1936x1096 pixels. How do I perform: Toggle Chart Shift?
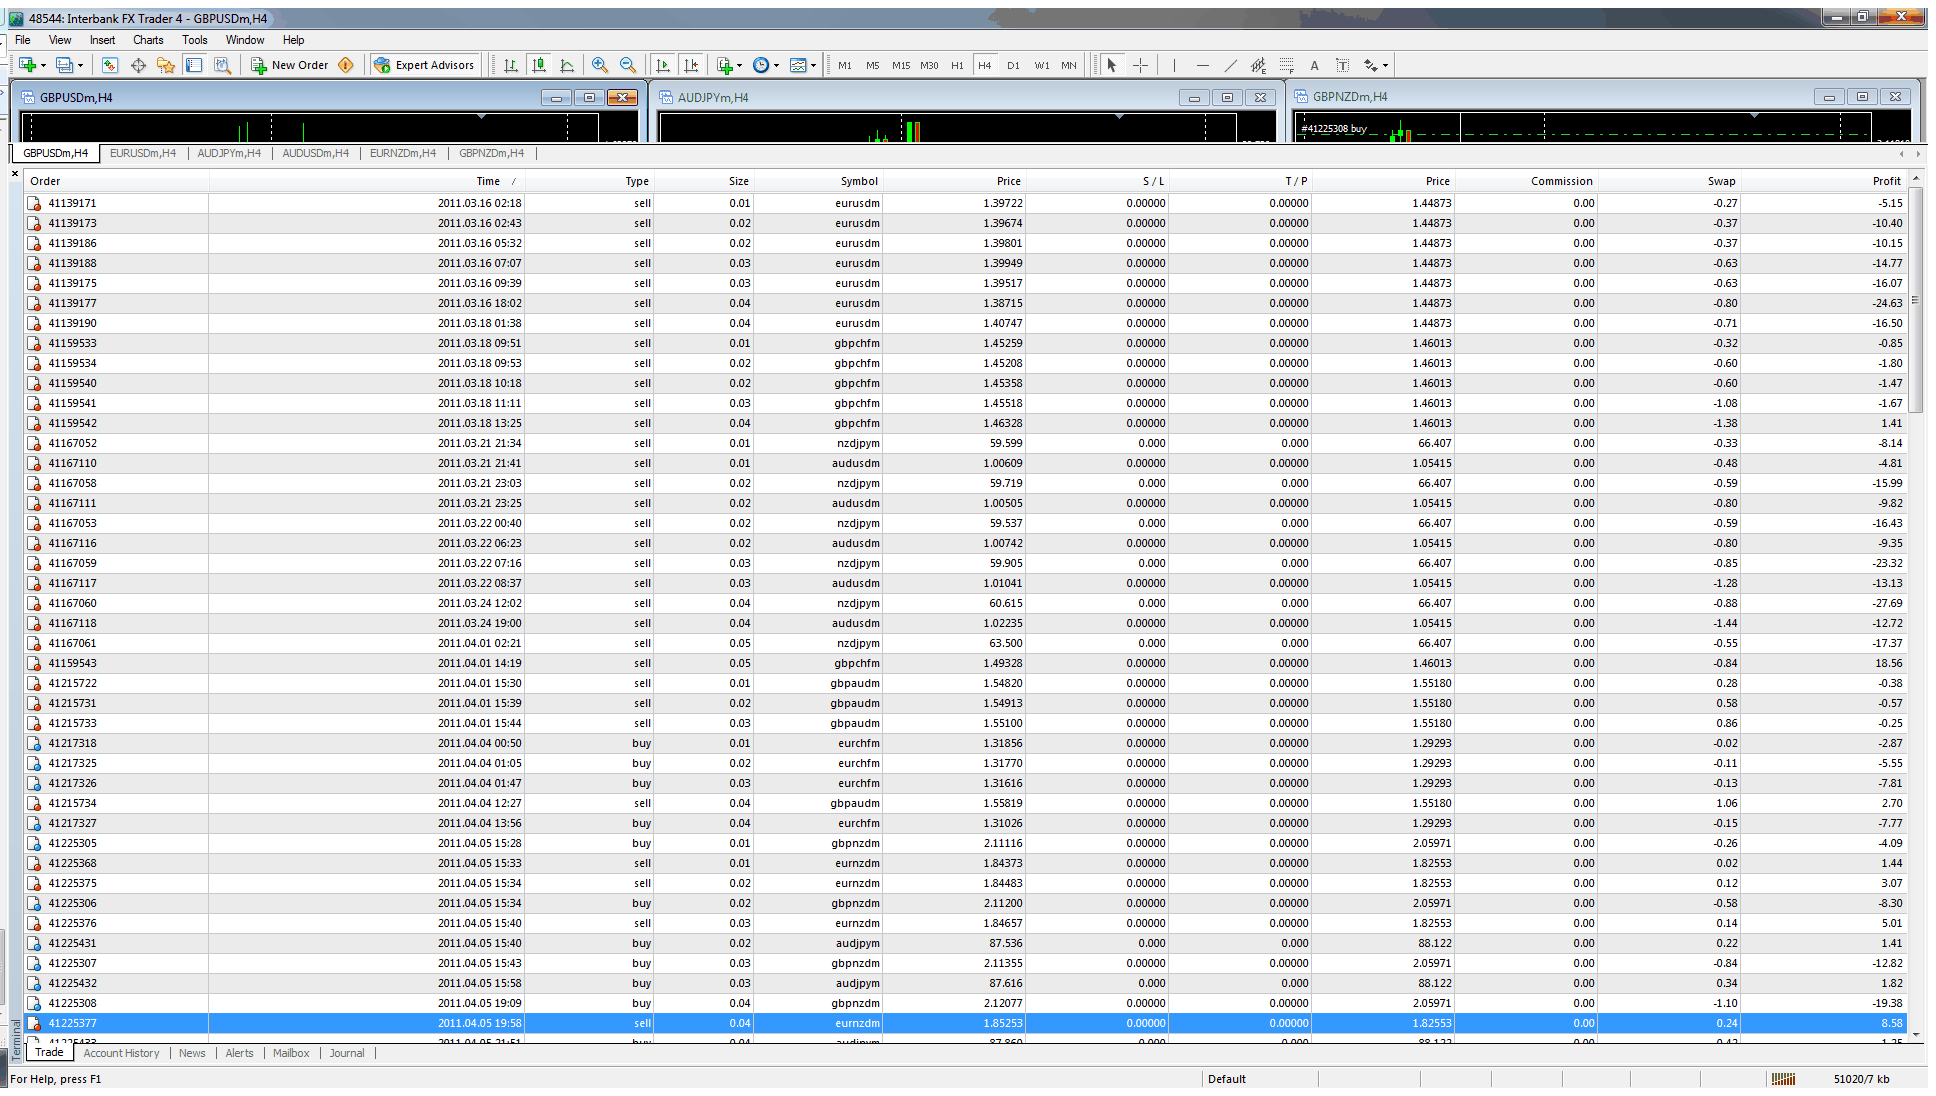coord(691,65)
